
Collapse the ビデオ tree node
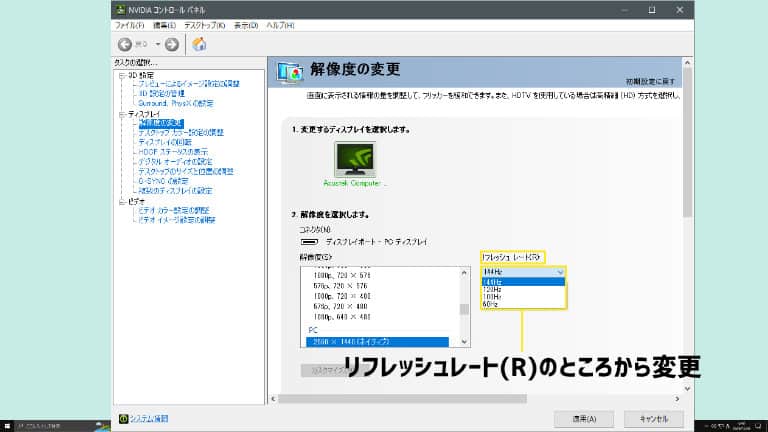point(122,201)
